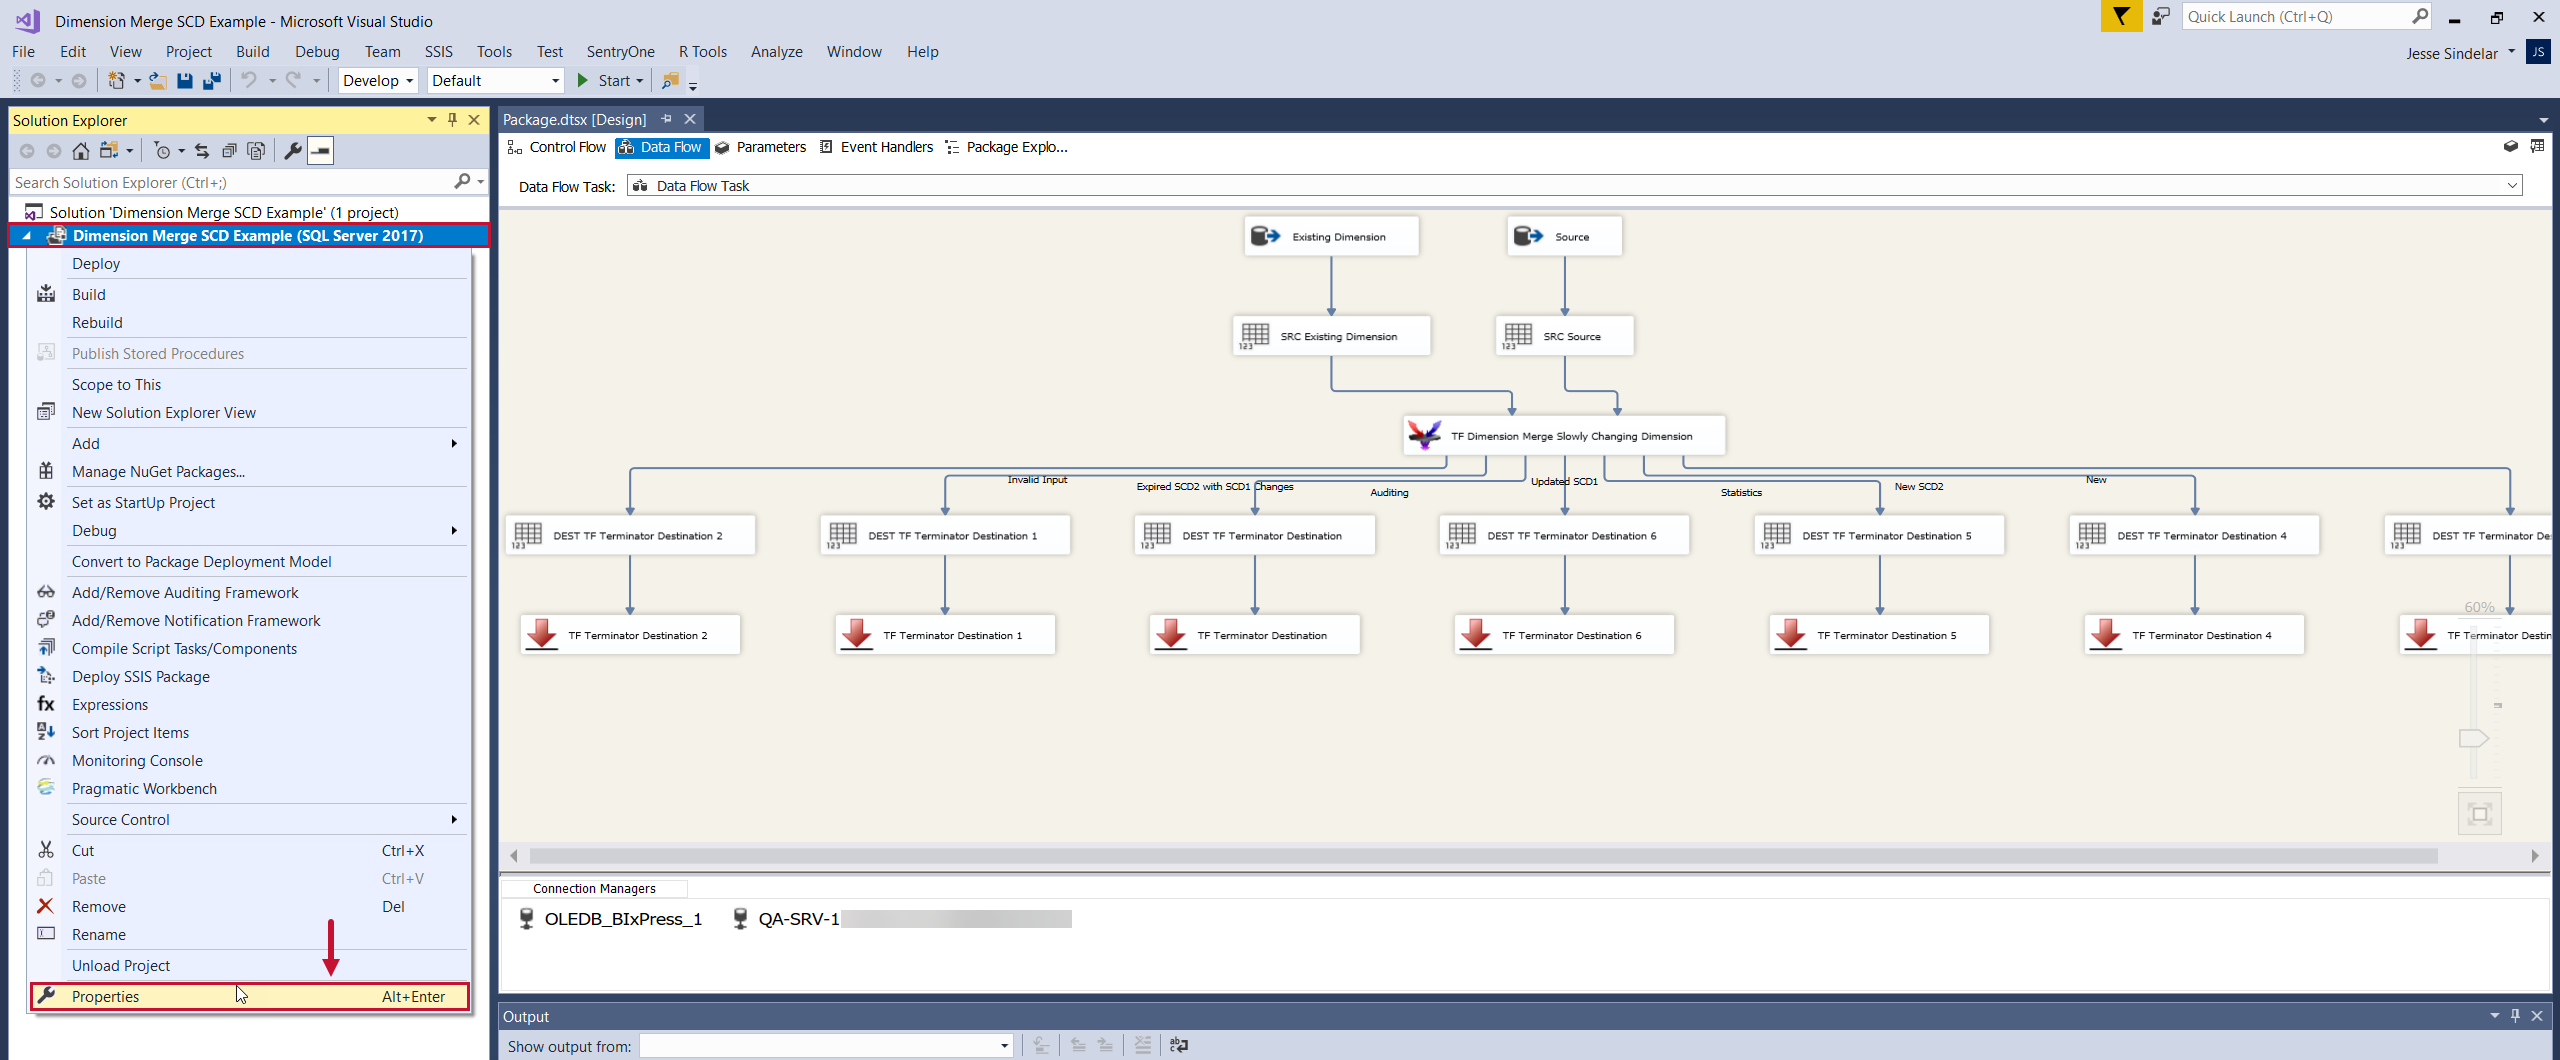
Task: Click the Undo icon on the toolbar
Action: [250, 80]
